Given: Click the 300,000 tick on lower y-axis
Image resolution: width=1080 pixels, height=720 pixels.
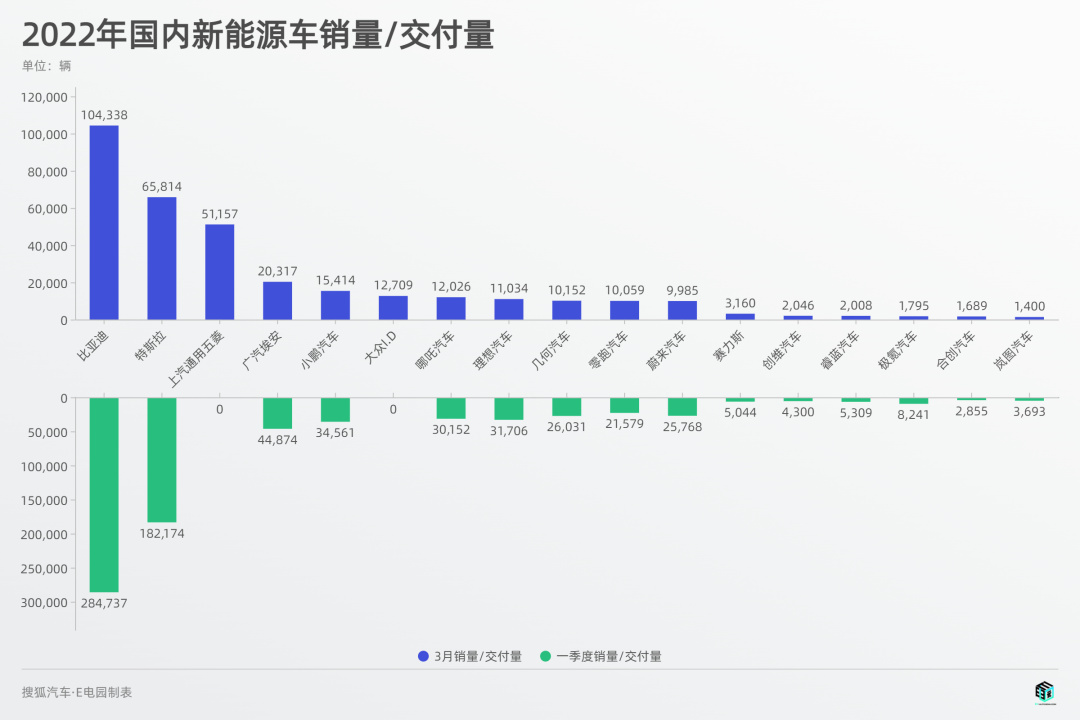Looking at the screenshot, I should pos(44,603).
